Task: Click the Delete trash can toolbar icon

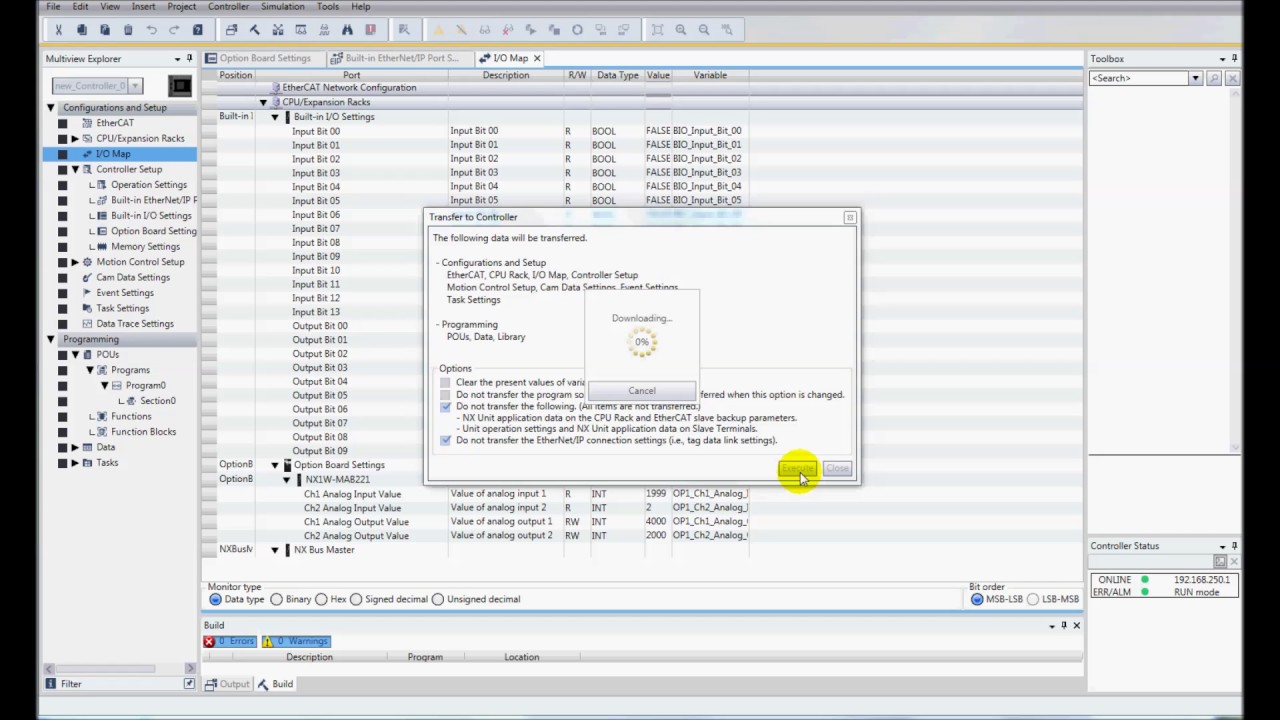Action: click(128, 30)
